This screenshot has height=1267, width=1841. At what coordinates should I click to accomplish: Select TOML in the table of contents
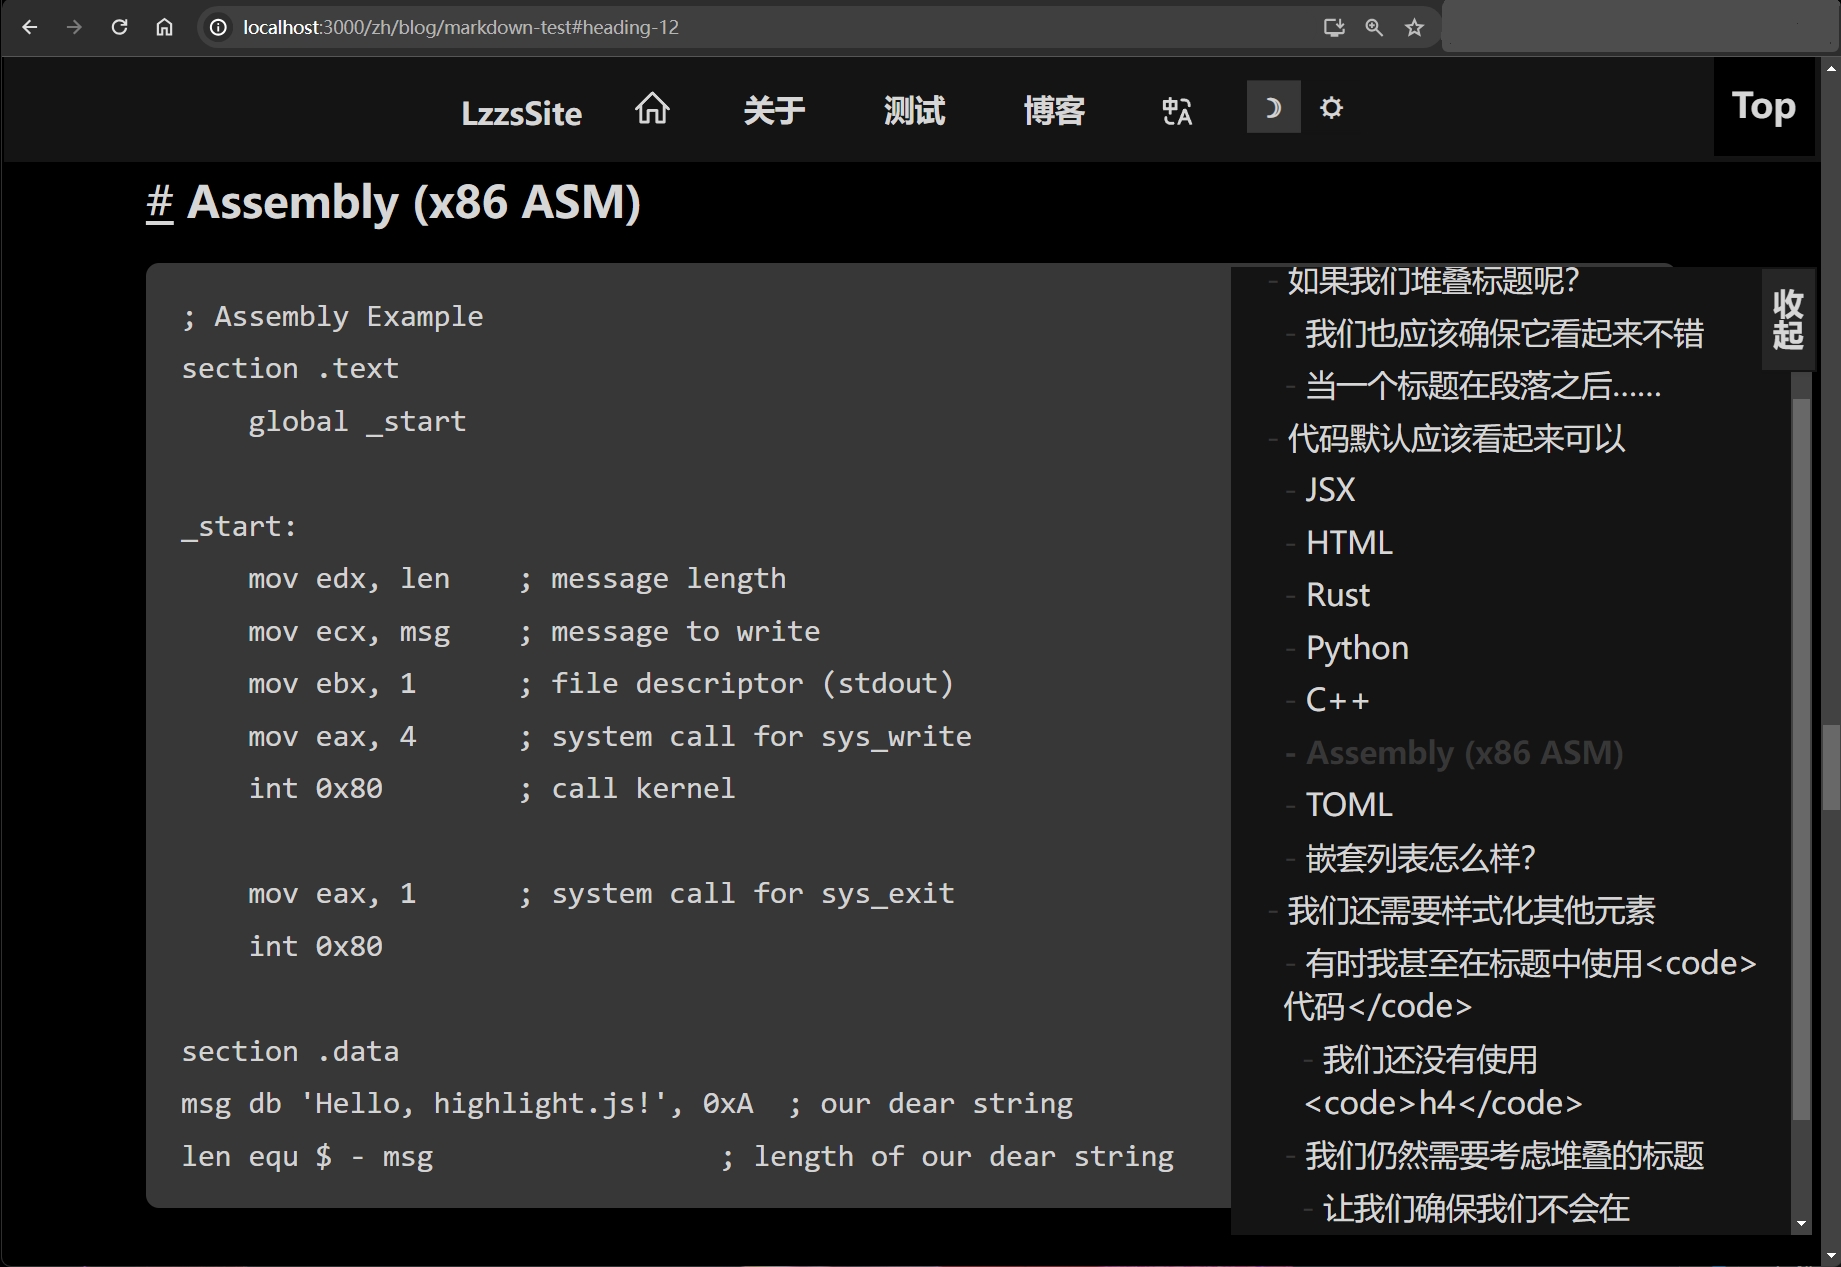pos(1349,805)
